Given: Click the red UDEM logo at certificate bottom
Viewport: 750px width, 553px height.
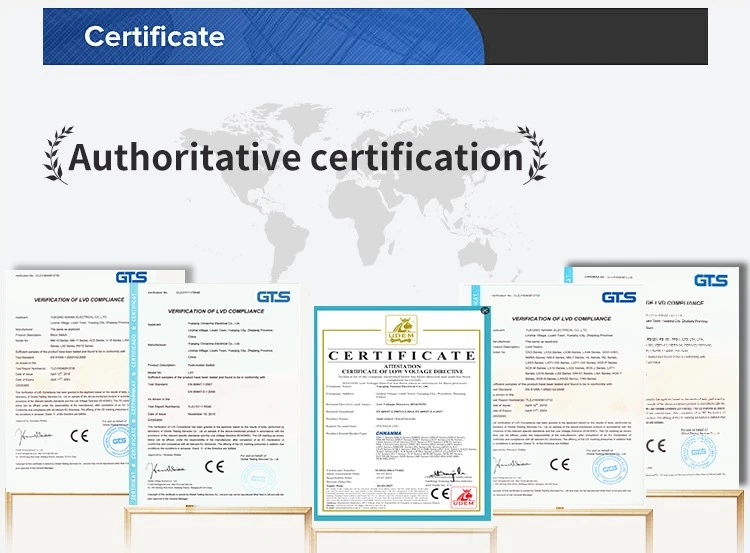Looking at the screenshot, I should click(463, 498).
